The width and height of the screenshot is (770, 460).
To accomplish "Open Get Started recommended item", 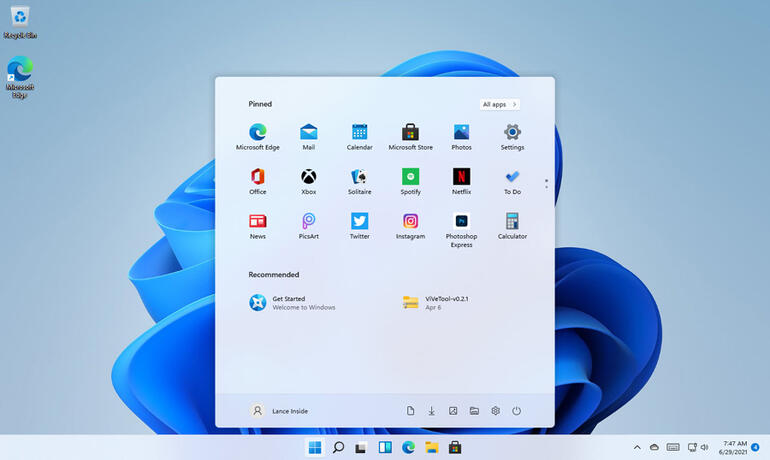I will (292, 303).
